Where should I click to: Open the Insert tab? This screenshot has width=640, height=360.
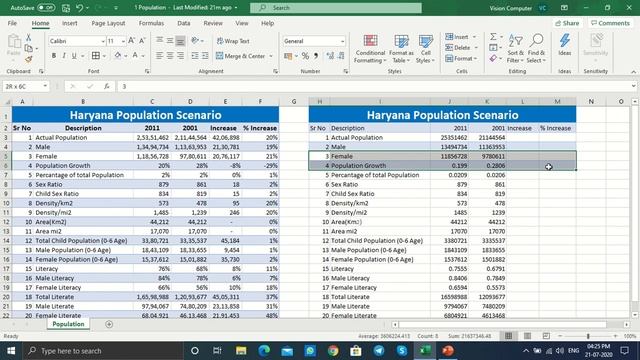(x=70, y=23)
